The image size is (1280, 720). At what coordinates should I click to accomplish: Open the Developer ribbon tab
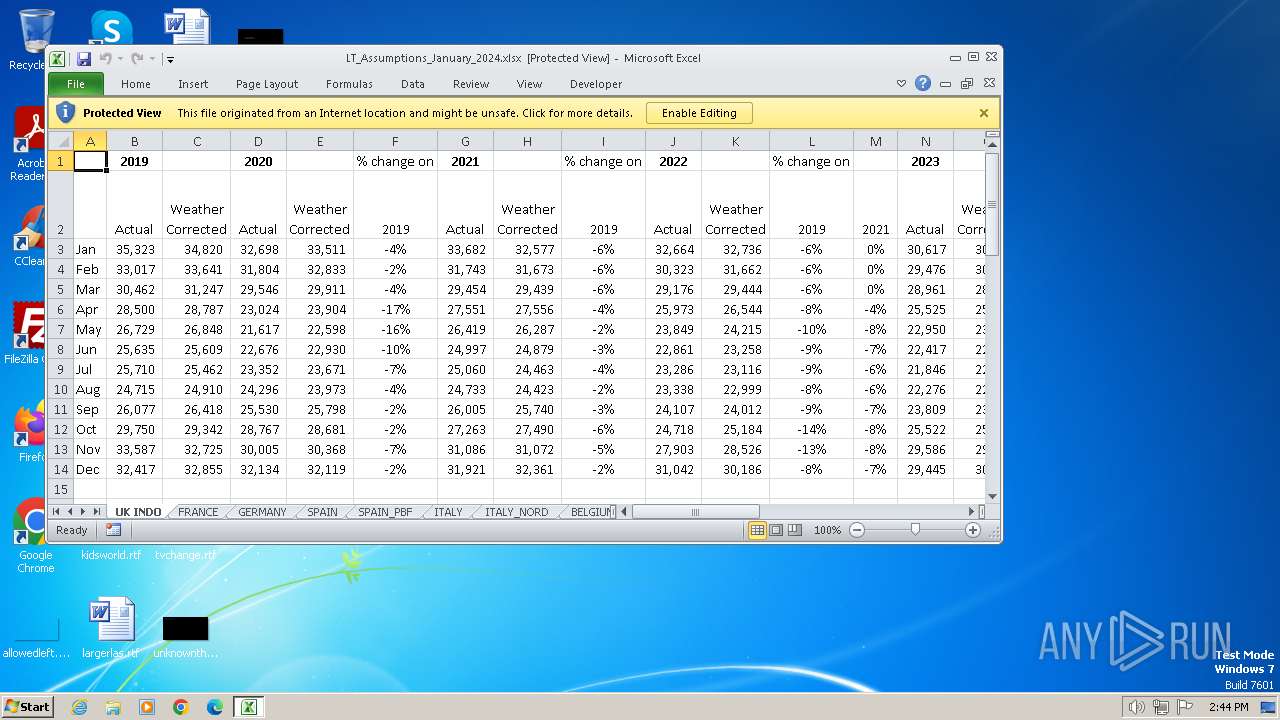596,84
